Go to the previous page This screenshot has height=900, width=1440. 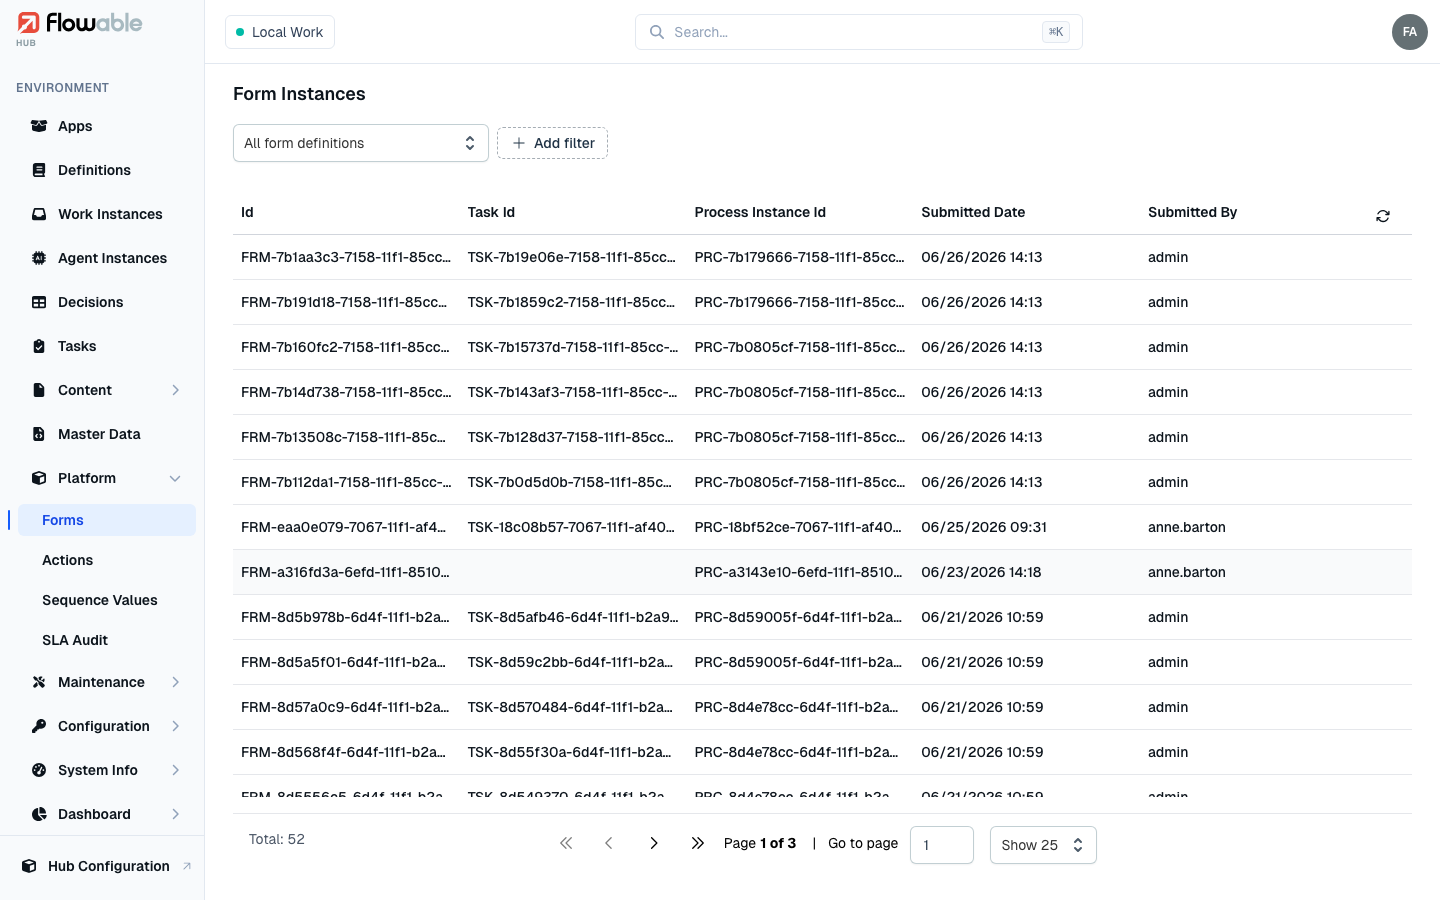tap(609, 843)
